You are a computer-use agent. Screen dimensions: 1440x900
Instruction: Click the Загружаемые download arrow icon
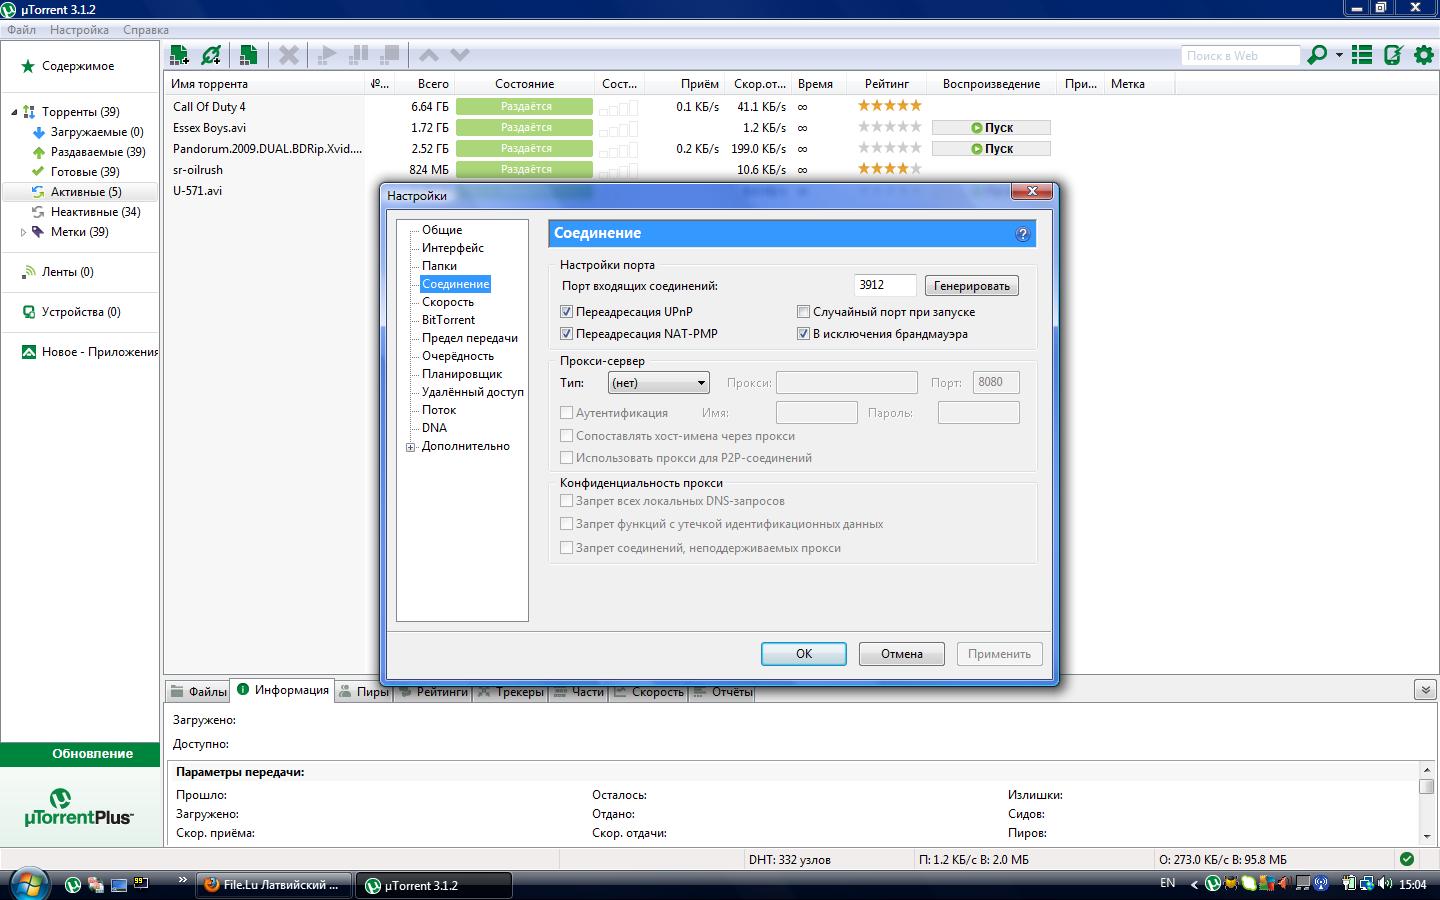(x=39, y=132)
